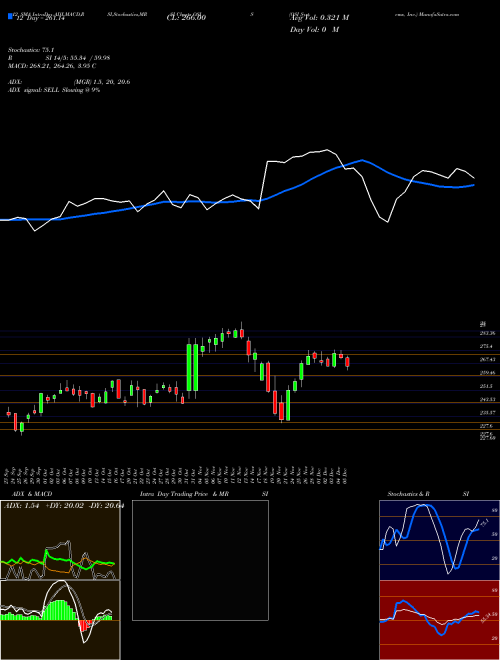Click the ManafaSutra.com watermark link at top right

tap(437, 14)
